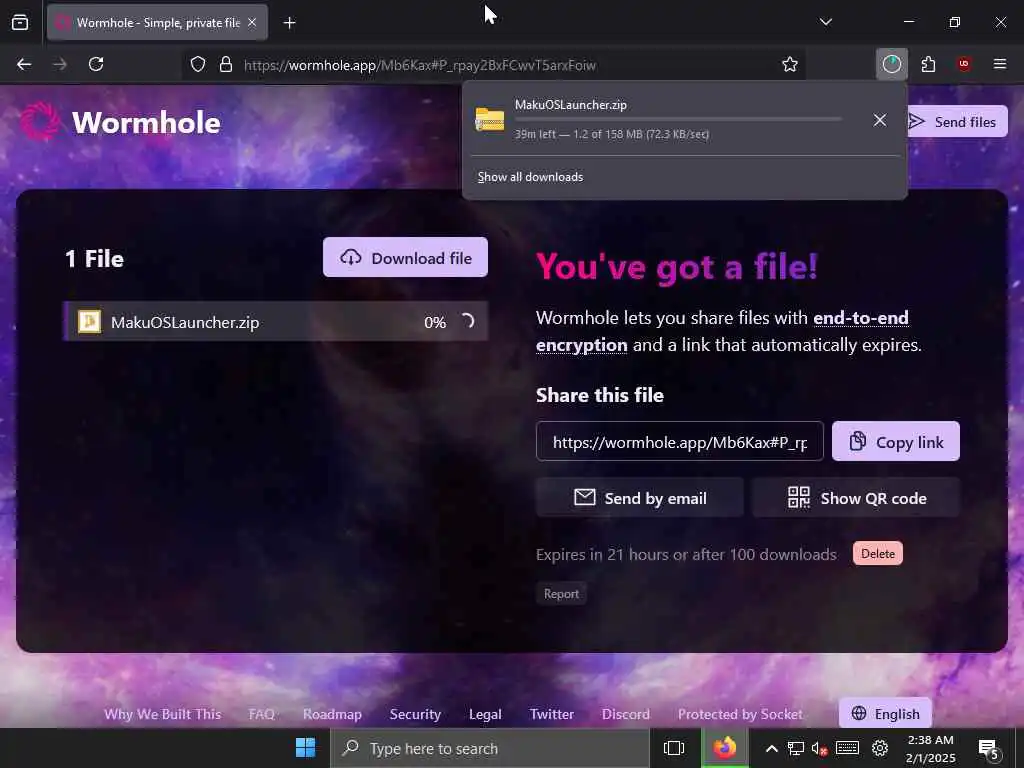Toggle the downloads panel toolbar button
The height and width of the screenshot is (768, 1024).
coord(891,64)
